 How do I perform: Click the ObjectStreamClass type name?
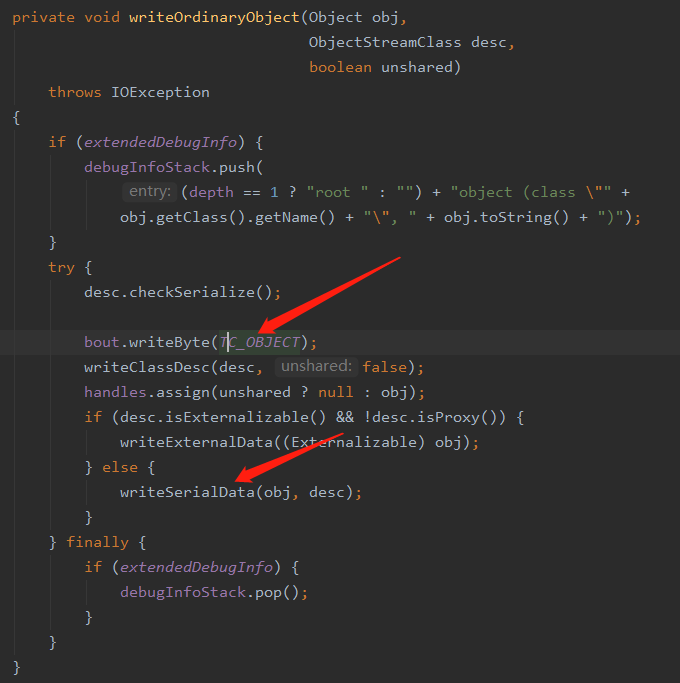pyautogui.click(x=385, y=42)
